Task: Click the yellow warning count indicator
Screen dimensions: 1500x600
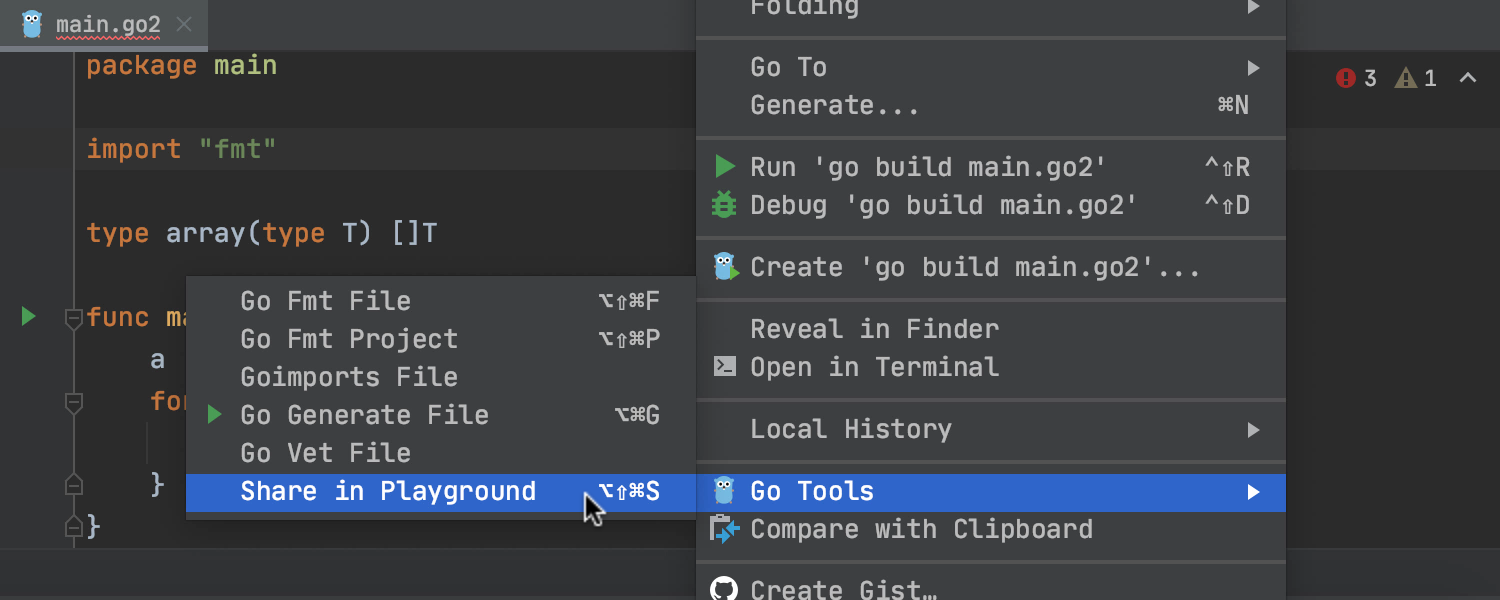Action: point(1416,78)
